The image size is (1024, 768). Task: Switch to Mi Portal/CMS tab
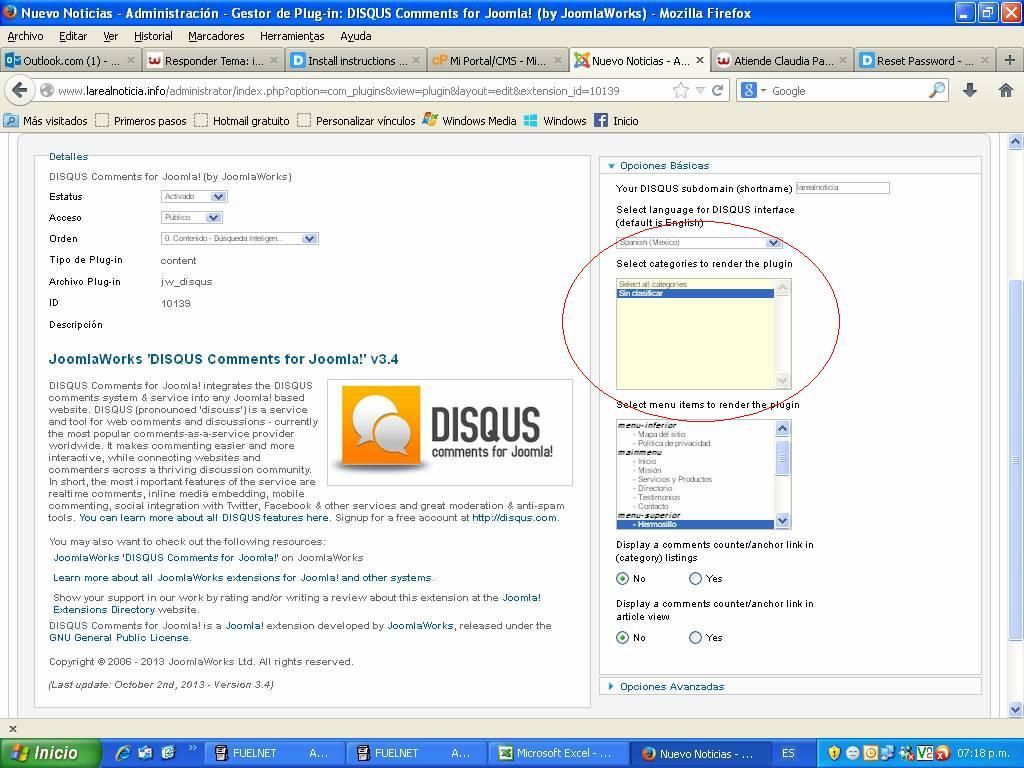coord(497,61)
